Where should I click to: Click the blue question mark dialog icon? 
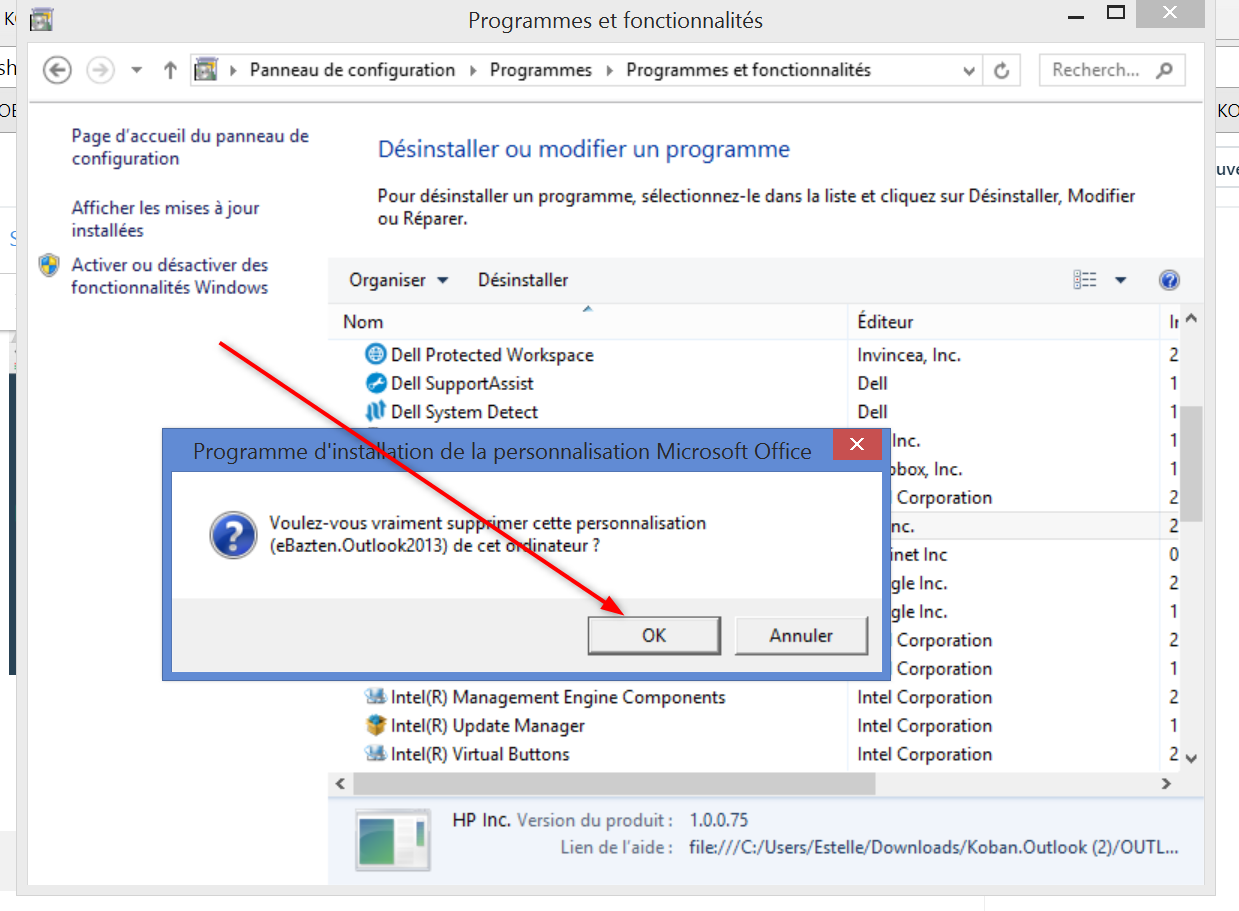(232, 535)
